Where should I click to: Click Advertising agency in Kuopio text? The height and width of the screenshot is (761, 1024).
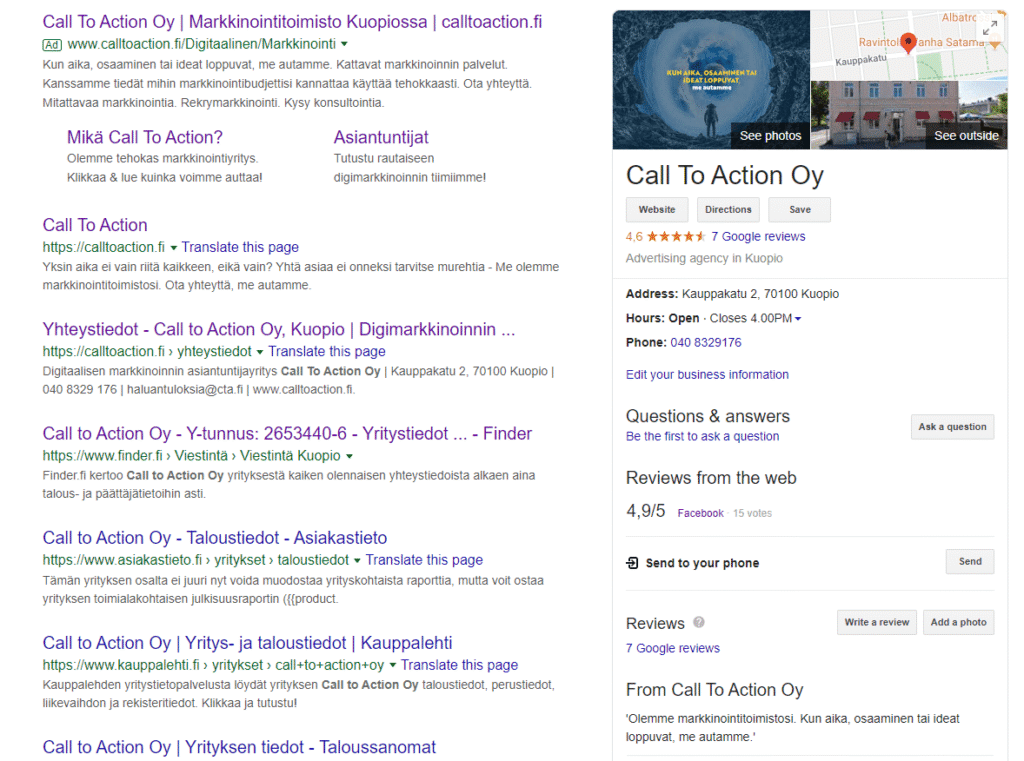pos(704,258)
